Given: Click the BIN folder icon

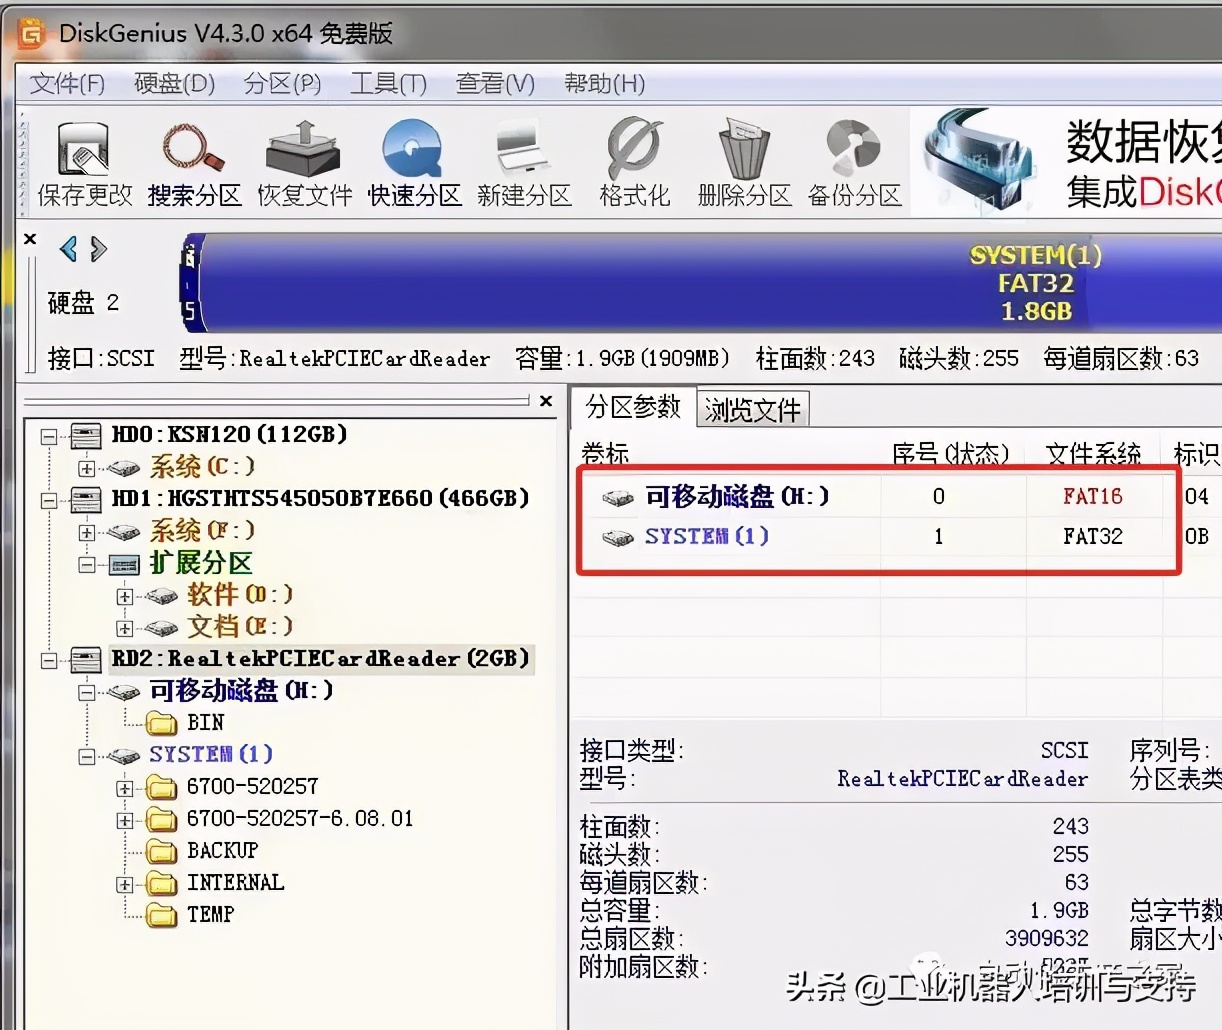Looking at the screenshot, I should click(x=161, y=723).
